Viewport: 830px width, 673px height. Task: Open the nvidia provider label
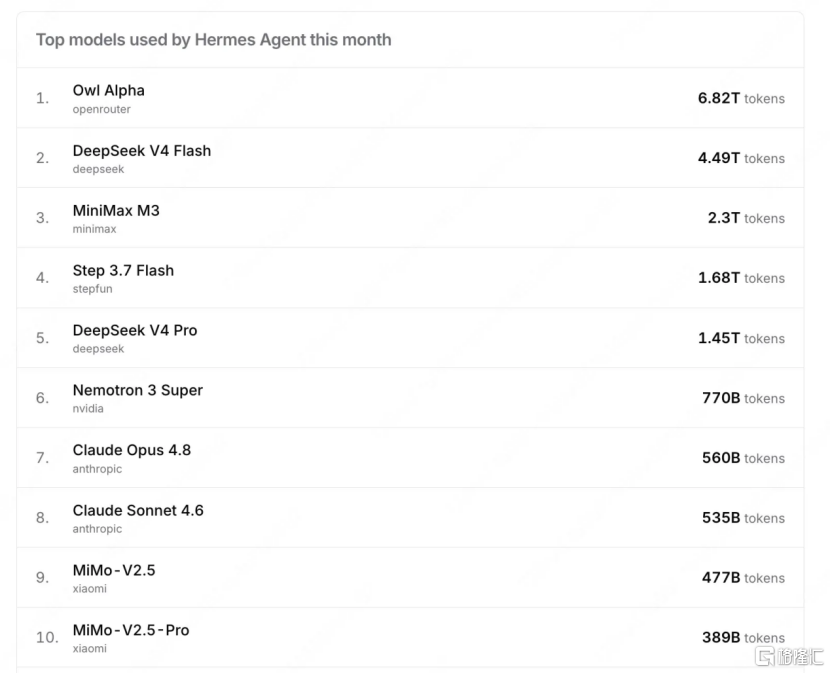point(88,408)
